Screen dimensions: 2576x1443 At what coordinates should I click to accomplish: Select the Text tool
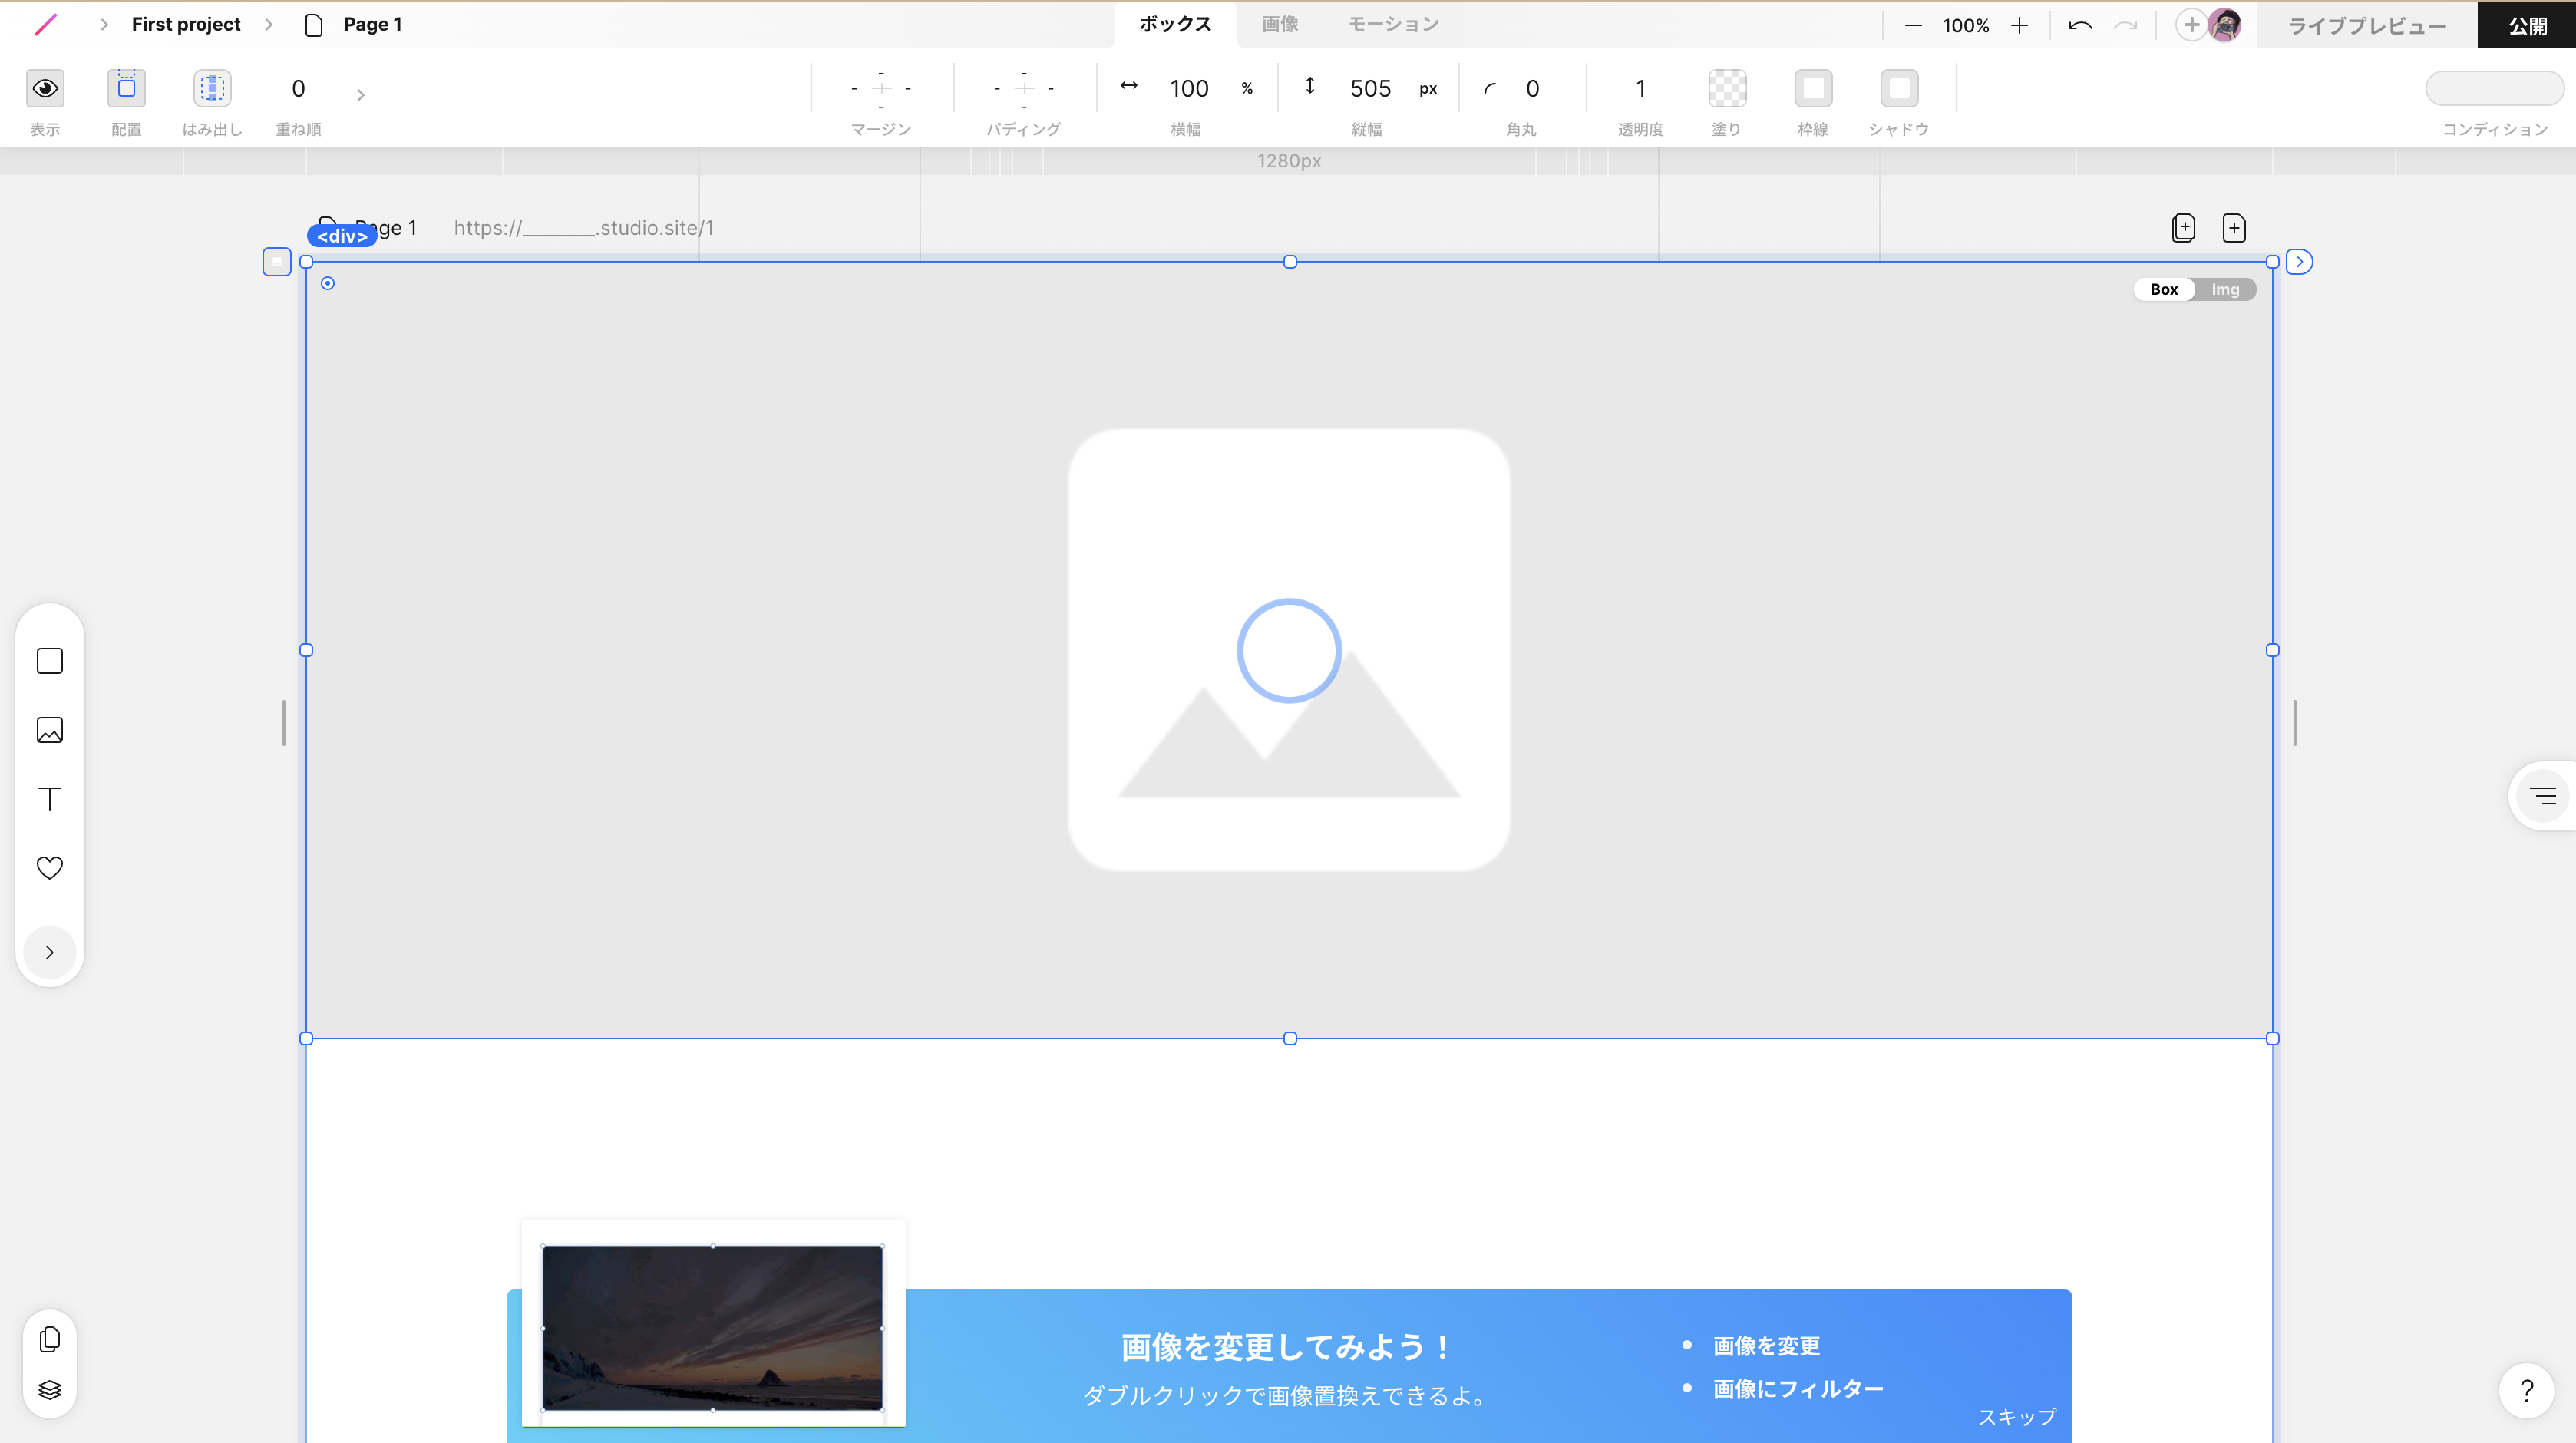point(50,799)
